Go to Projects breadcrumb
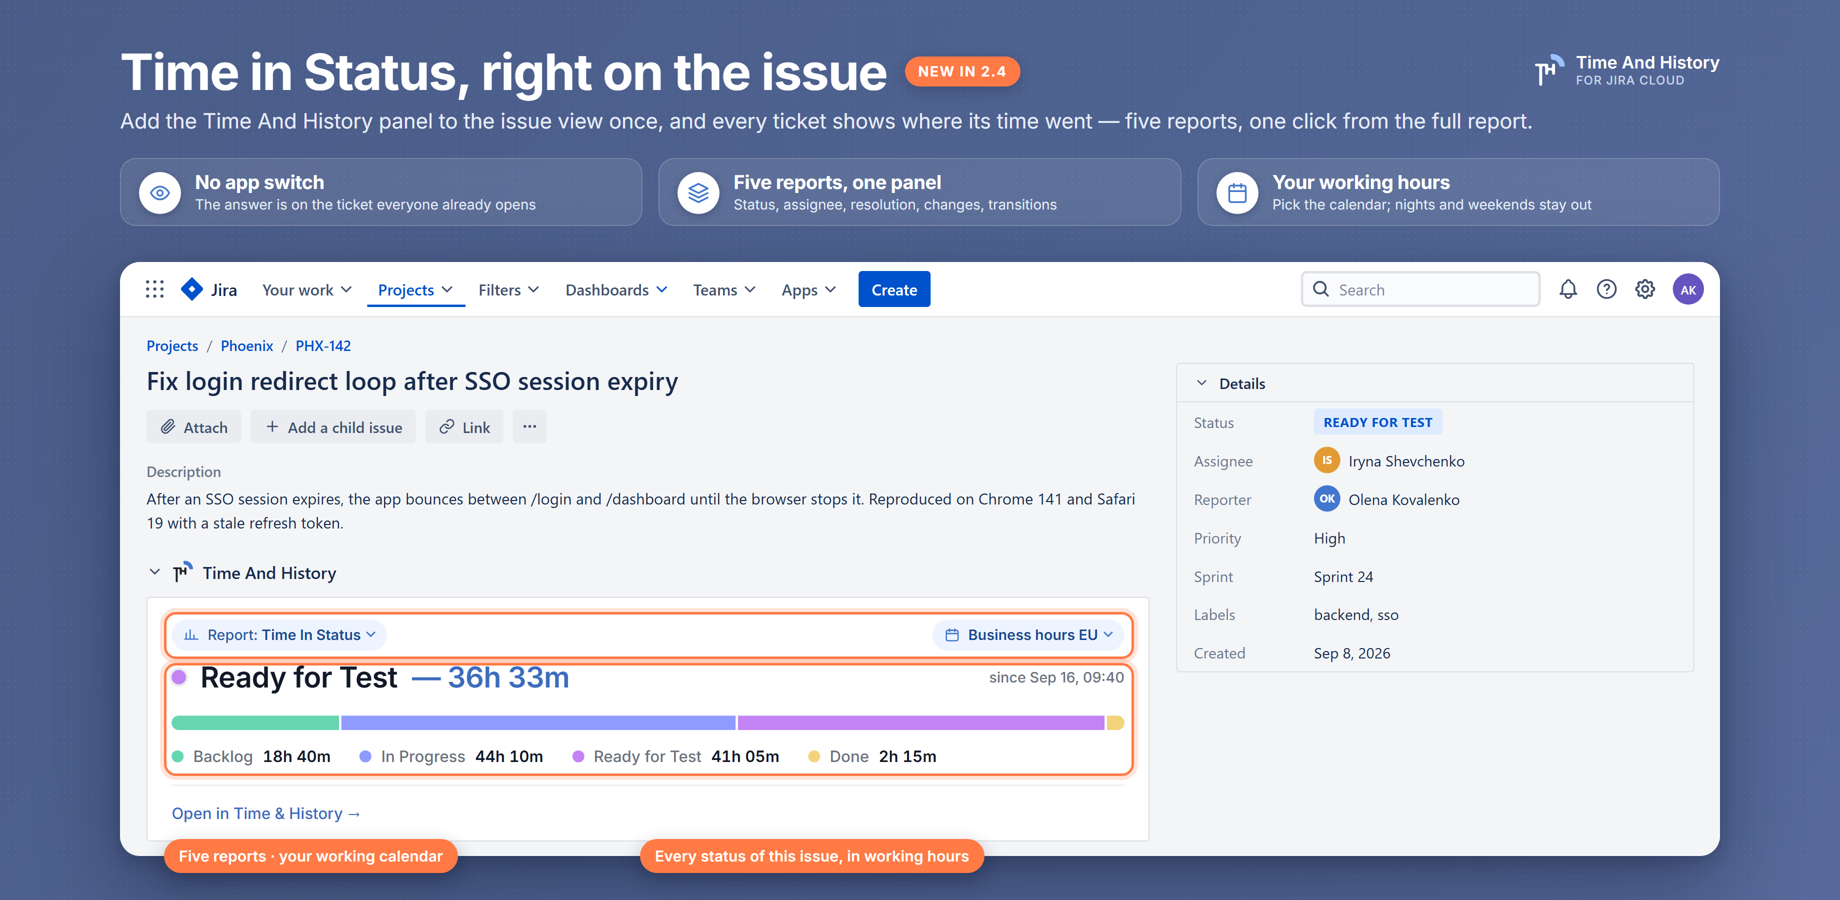The width and height of the screenshot is (1840, 900). 172,345
